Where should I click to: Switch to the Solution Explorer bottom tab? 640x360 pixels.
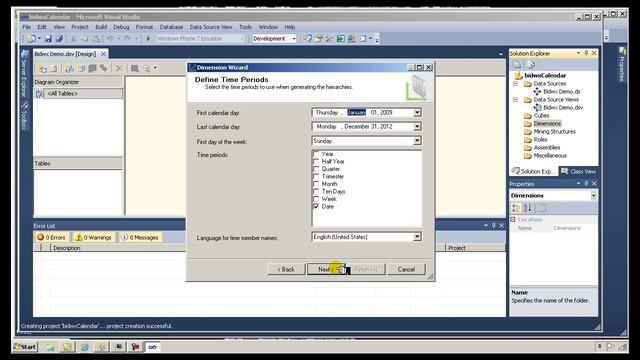pyautogui.click(x=533, y=171)
